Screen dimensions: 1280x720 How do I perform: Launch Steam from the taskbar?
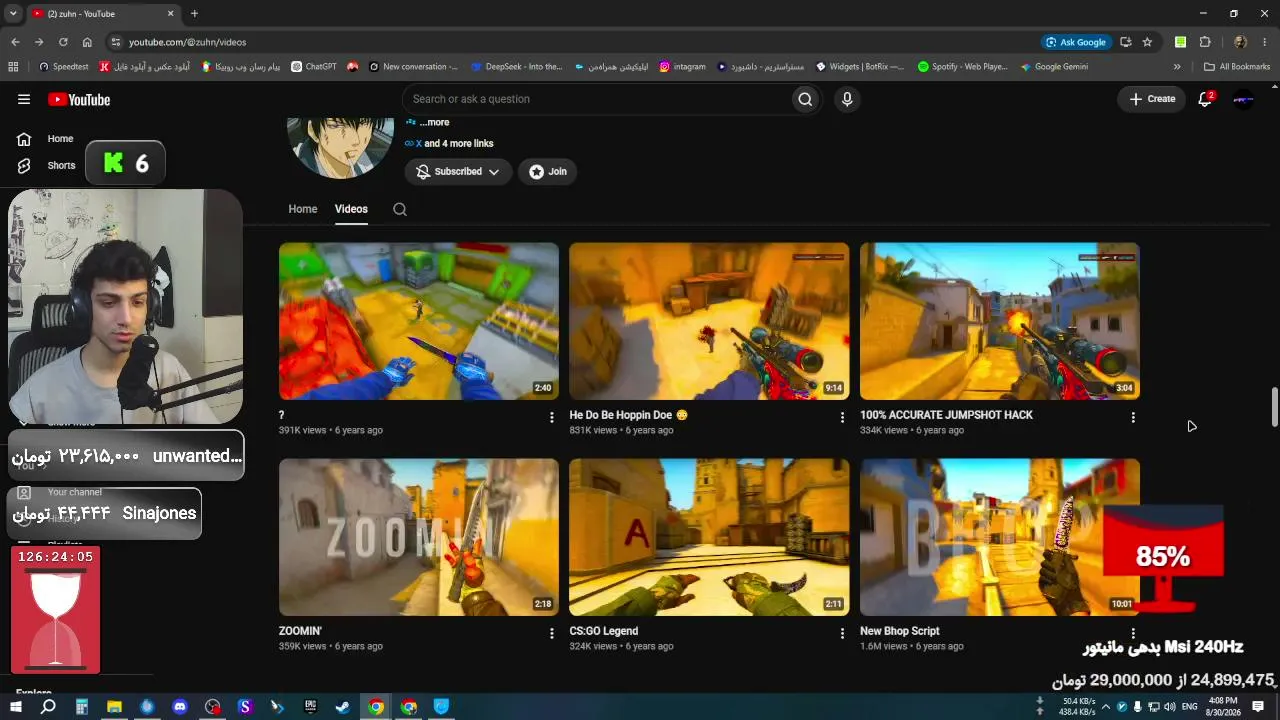coord(343,707)
